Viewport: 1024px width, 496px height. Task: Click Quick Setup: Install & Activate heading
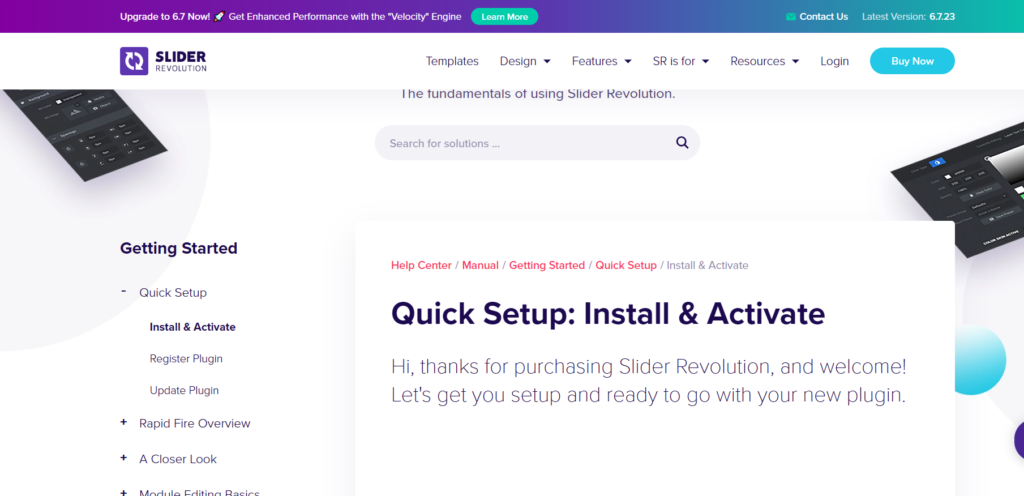[x=608, y=314]
